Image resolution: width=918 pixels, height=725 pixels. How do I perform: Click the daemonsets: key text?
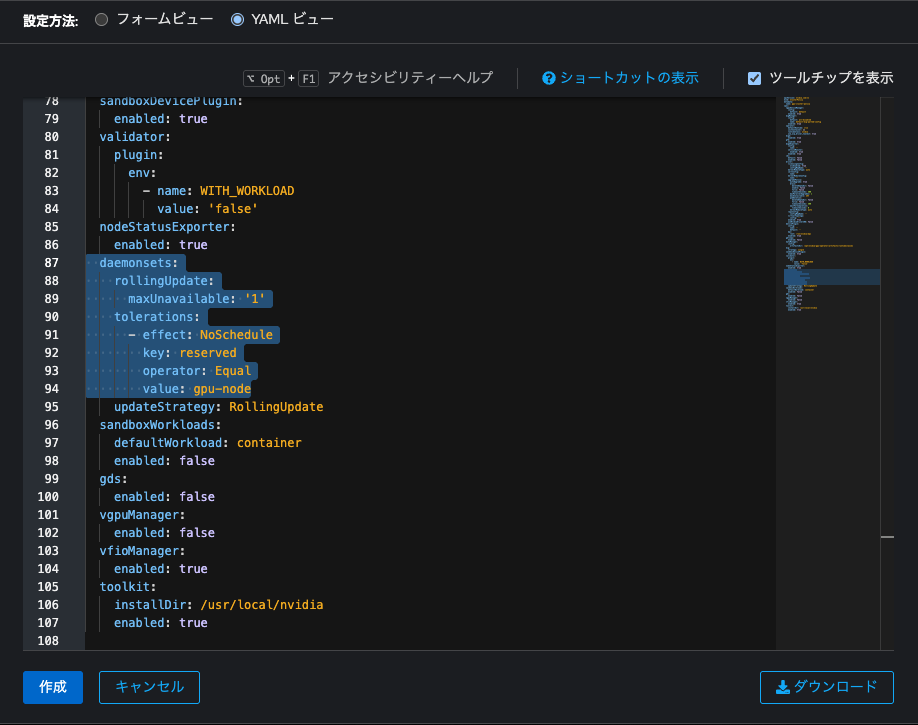click(138, 263)
